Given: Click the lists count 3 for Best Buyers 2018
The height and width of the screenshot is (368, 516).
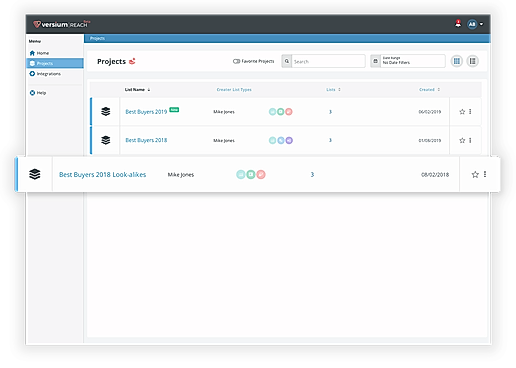Looking at the screenshot, I should click(330, 140).
